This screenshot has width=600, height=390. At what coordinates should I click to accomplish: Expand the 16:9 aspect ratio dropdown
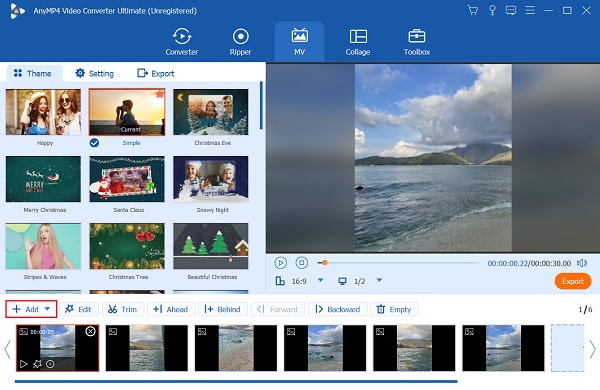tap(321, 281)
